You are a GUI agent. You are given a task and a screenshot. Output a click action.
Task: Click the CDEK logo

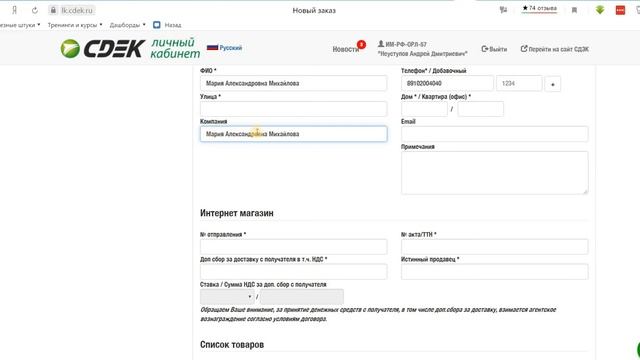pyautogui.click(x=103, y=49)
